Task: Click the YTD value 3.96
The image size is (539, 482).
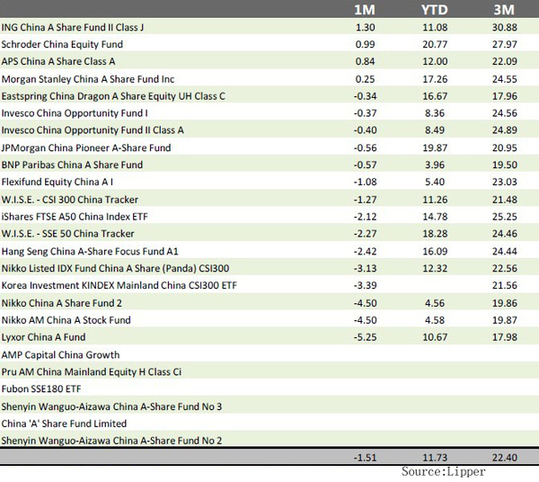Action: (435, 165)
